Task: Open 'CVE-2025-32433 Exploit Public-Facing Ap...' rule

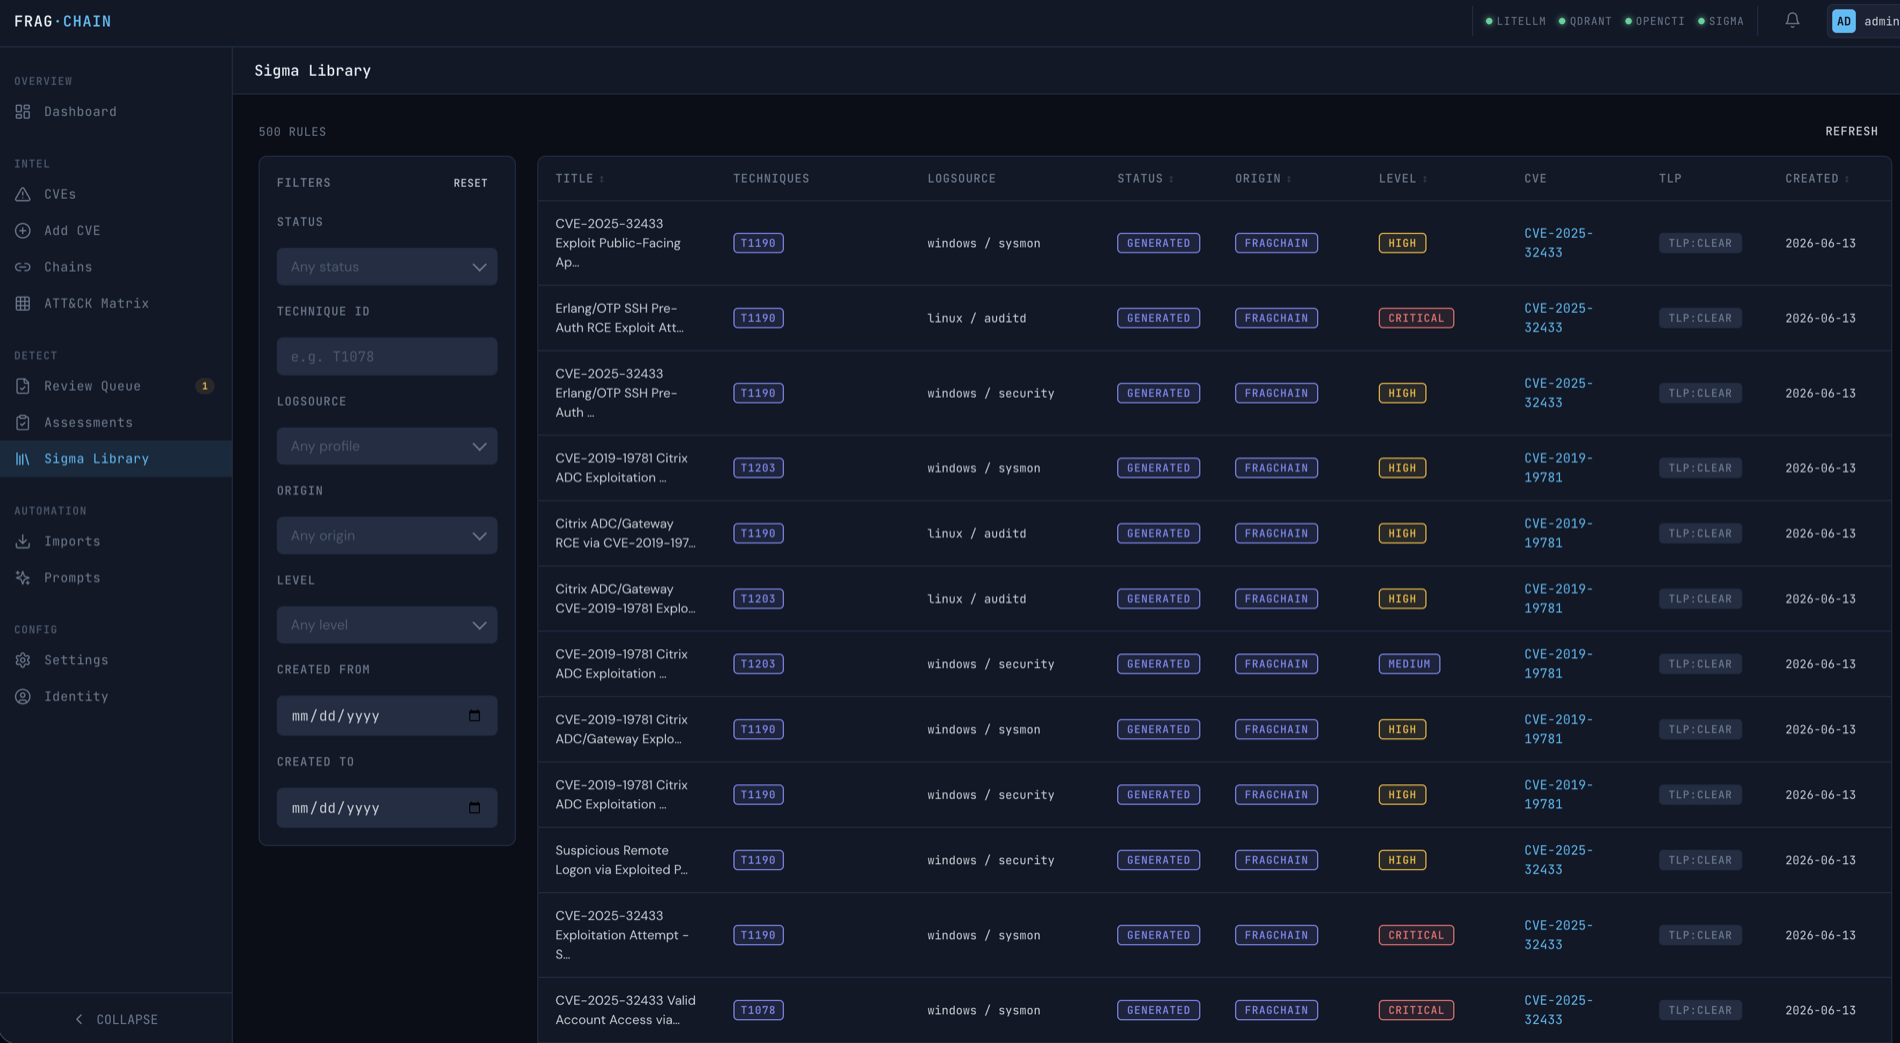Action: click(x=618, y=243)
